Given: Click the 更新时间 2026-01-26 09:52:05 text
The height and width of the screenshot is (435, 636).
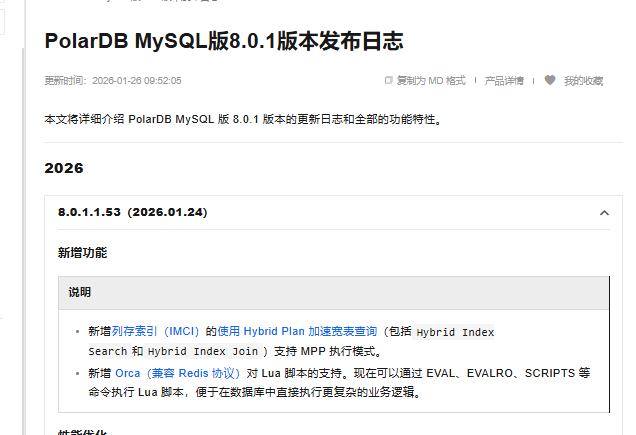Looking at the screenshot, I should click(x=113, y=81).
